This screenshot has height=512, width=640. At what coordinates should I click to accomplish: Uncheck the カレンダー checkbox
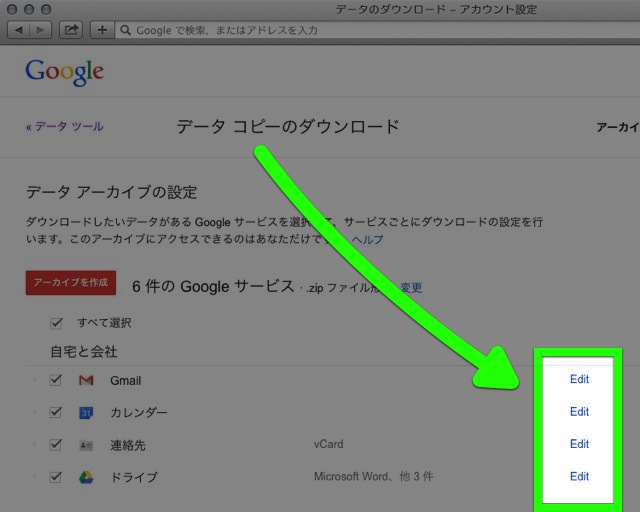pos(56,412)
